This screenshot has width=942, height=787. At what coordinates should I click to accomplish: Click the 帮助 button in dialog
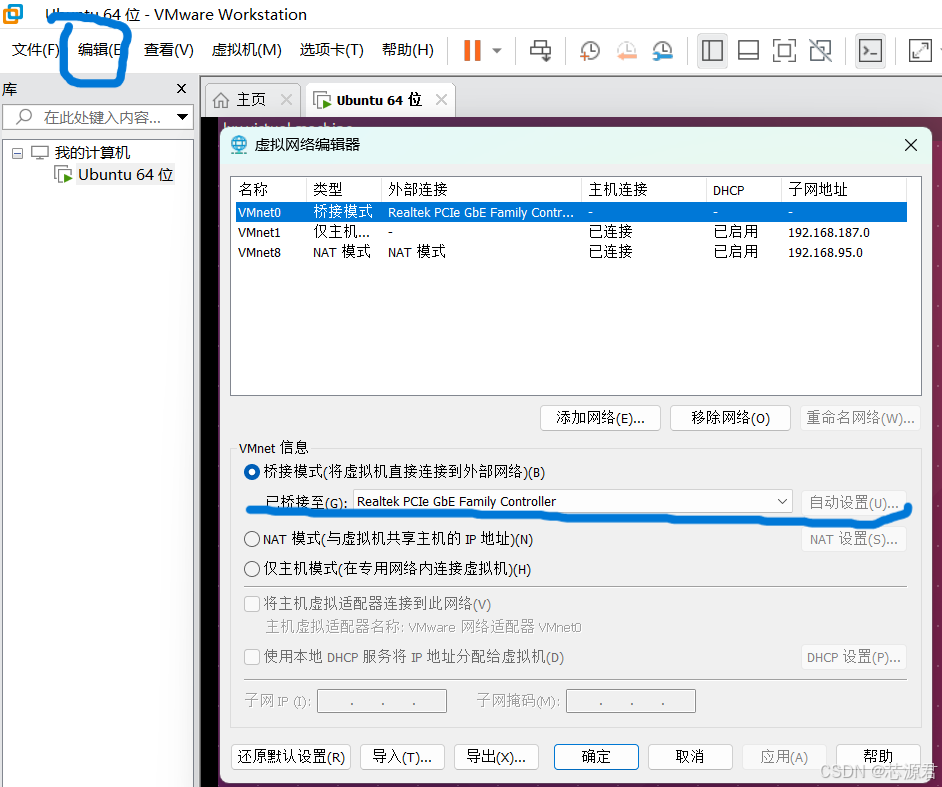click(878, 757)
